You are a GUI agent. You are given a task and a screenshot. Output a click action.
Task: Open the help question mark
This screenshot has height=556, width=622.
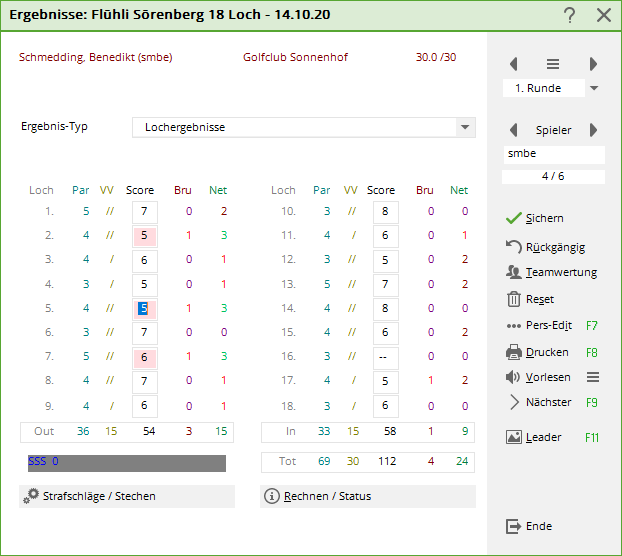click(x=569, y=15)
